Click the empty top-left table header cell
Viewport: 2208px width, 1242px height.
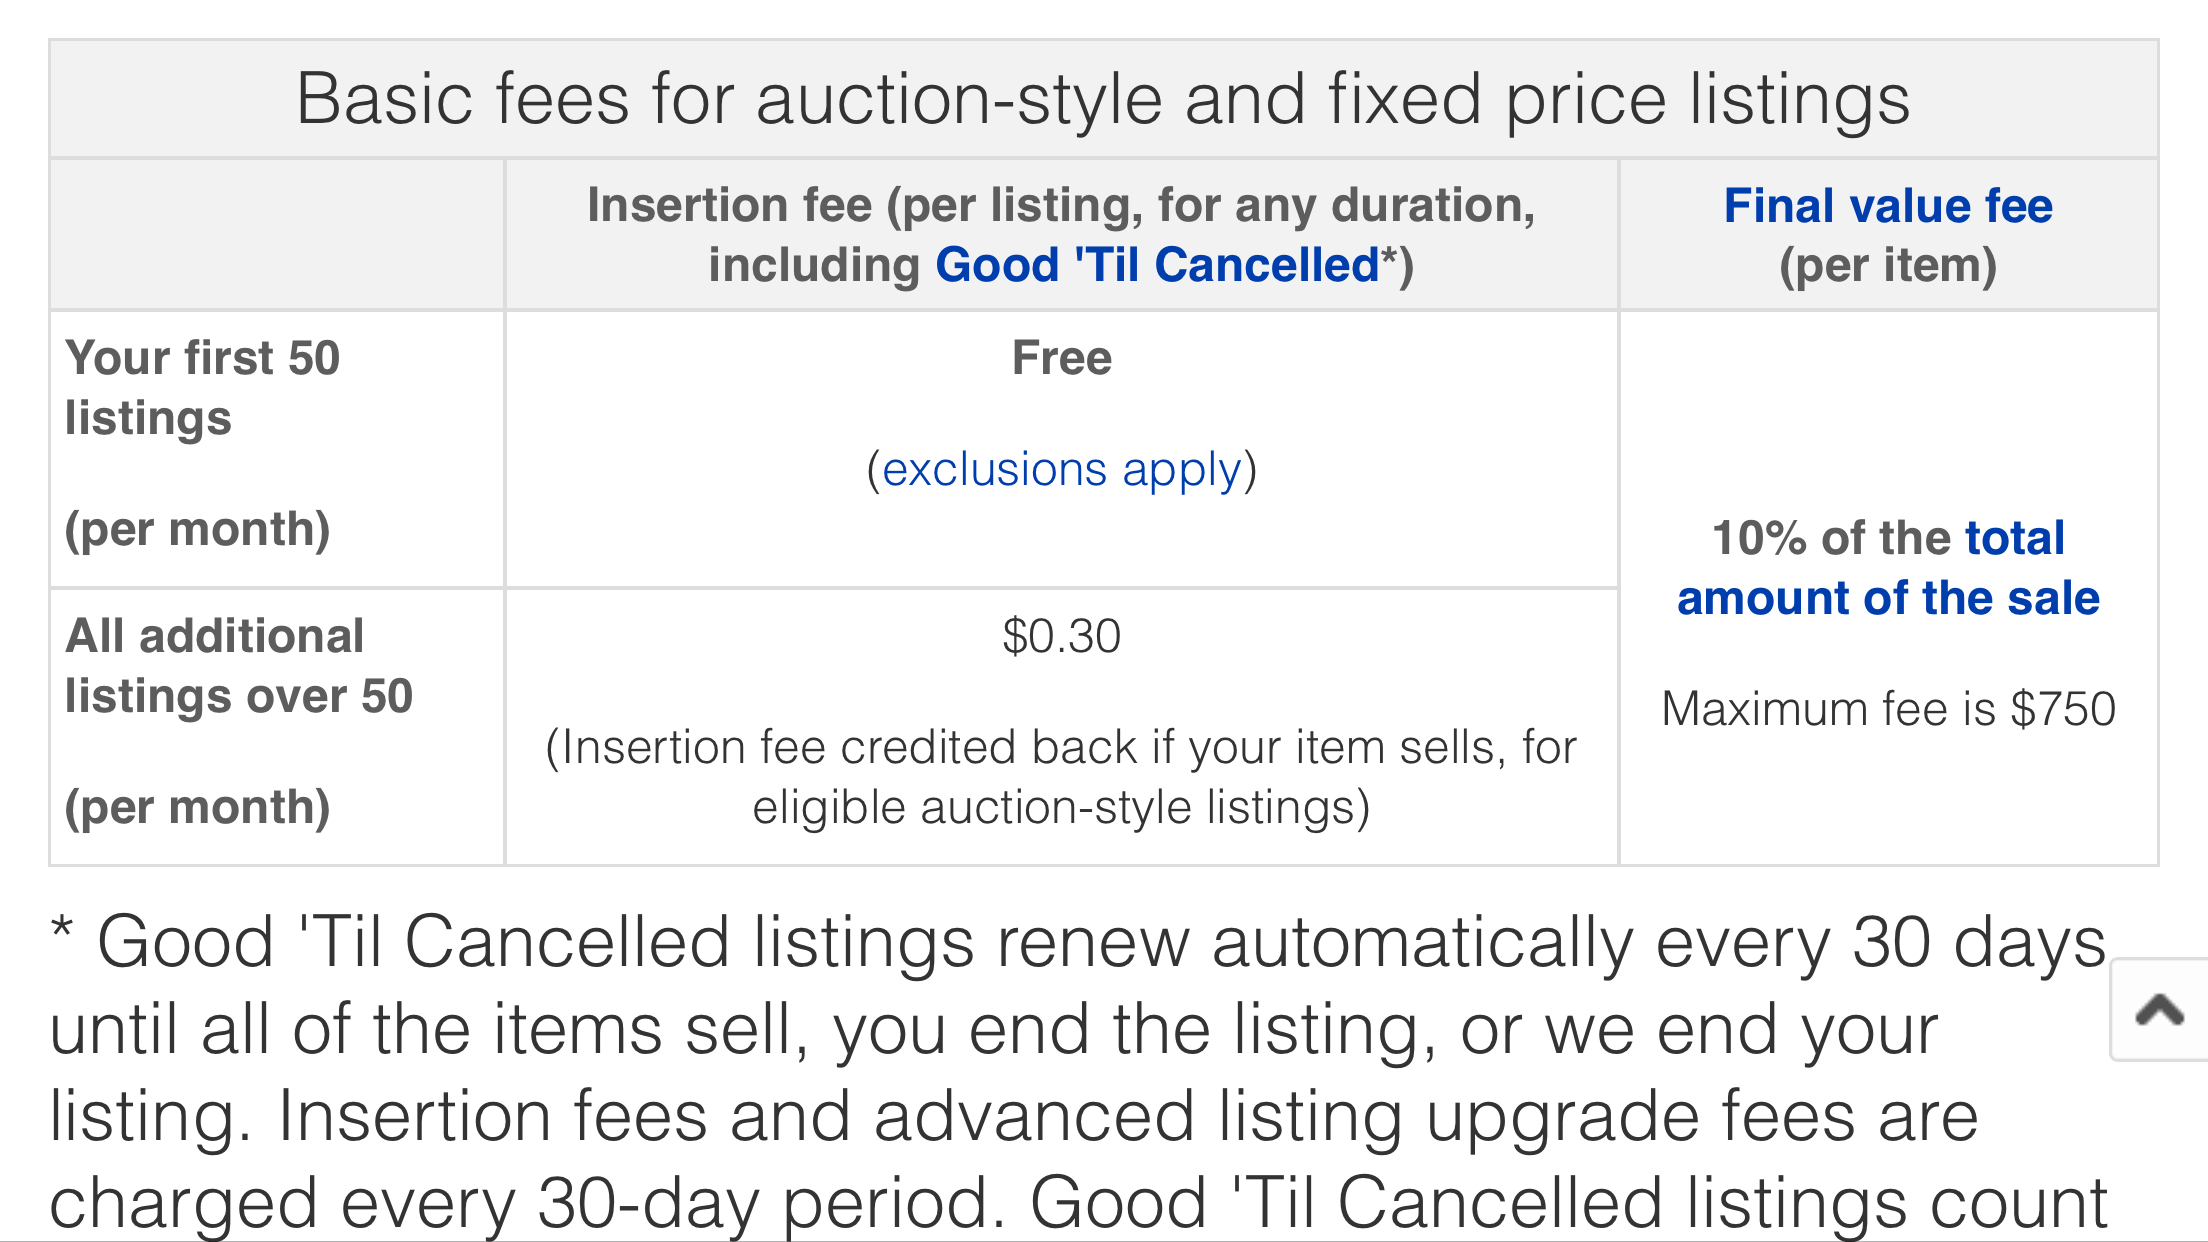[277, 235]
